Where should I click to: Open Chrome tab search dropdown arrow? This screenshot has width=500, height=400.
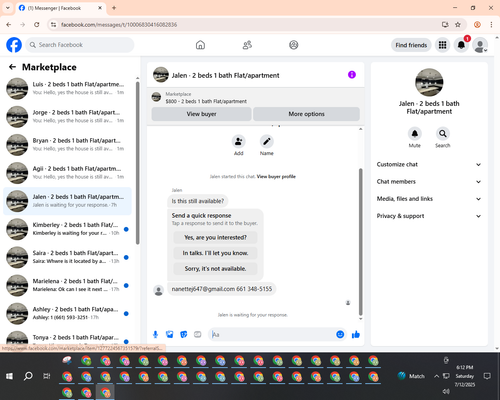[x=8, y=8]
